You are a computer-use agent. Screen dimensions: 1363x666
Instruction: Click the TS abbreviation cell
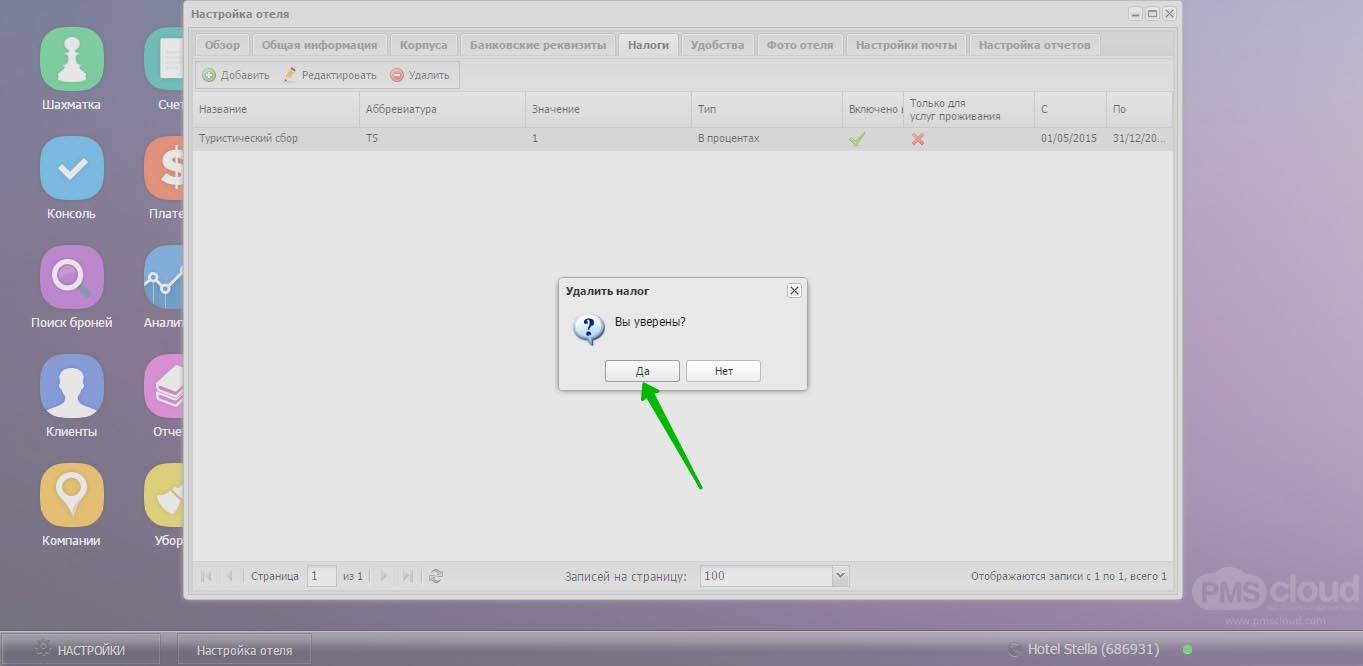click(442, 139)
